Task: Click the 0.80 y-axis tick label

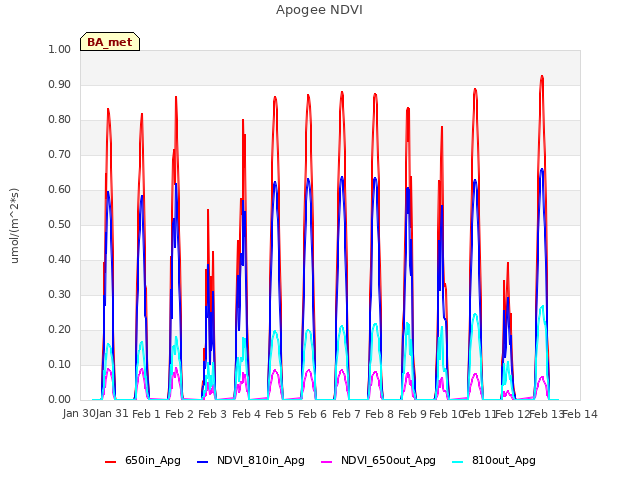Action: click(59, 120)
